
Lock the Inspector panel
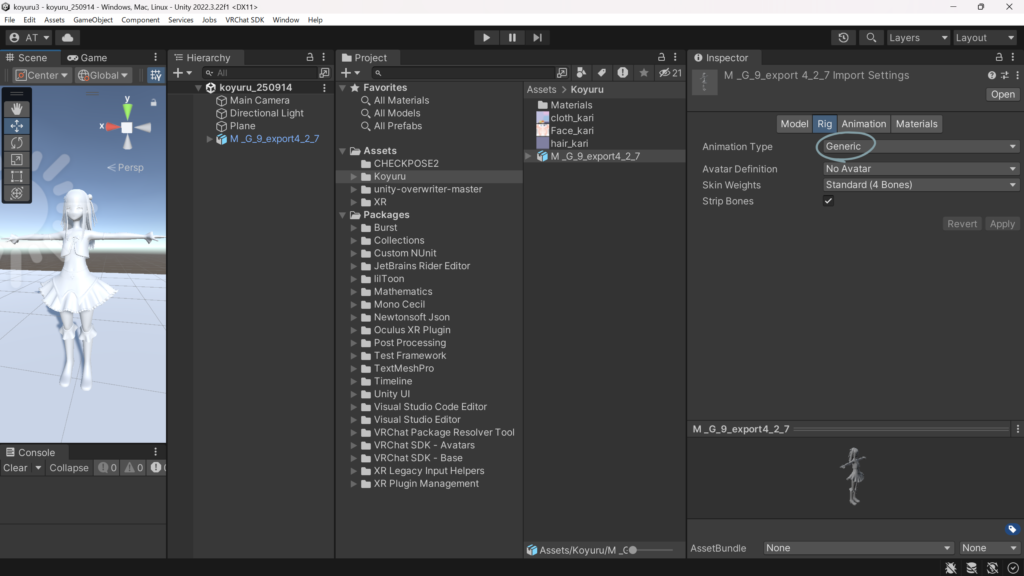tap(1002, 58)
